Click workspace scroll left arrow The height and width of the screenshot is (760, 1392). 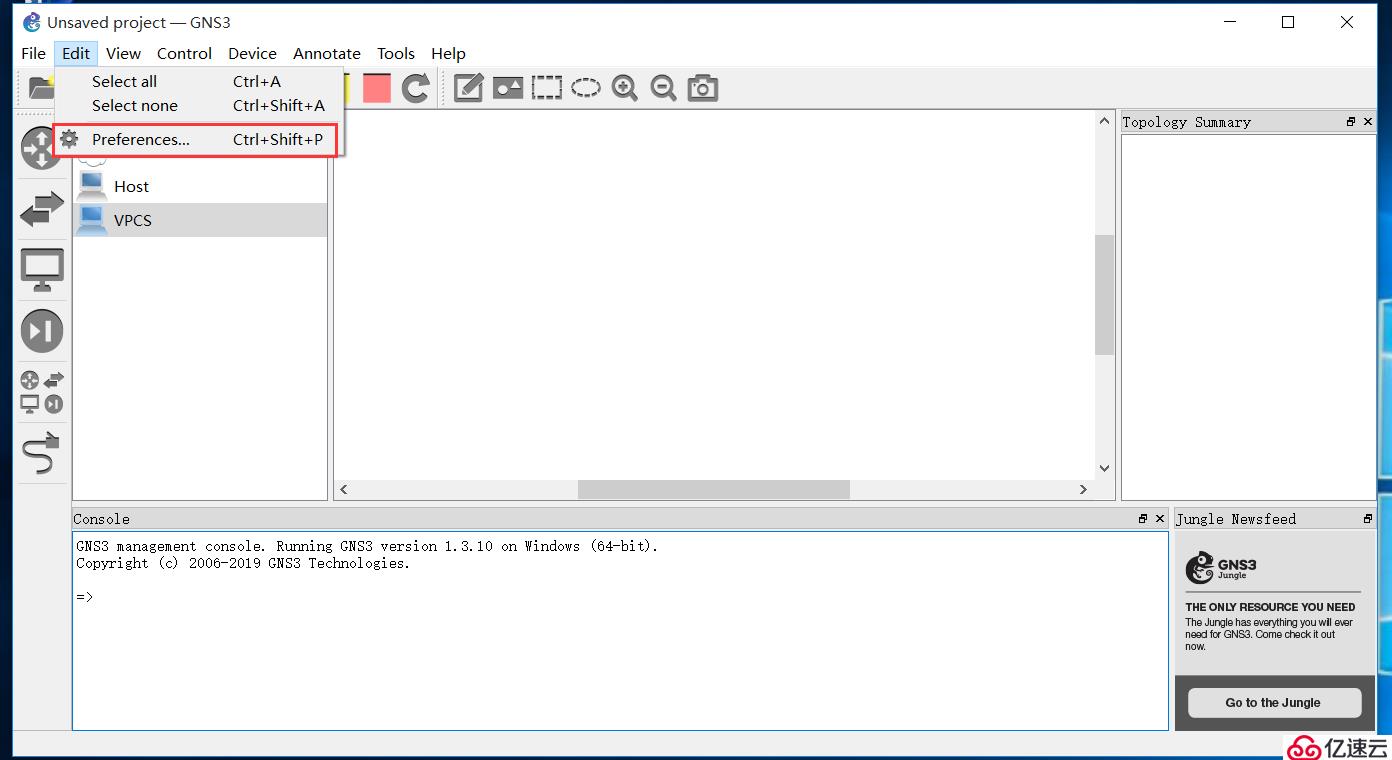(x=344, y=489)
